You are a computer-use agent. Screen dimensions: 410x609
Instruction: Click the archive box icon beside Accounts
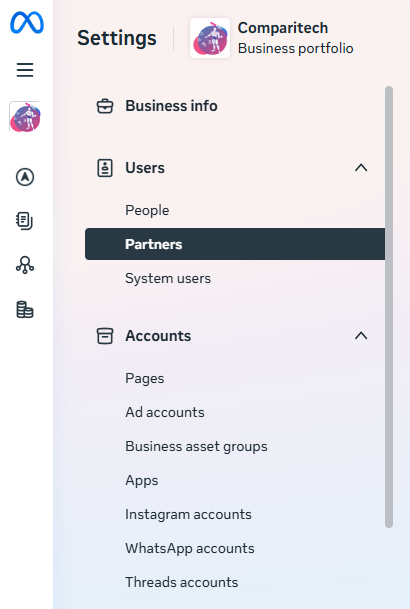coord(105,336)
